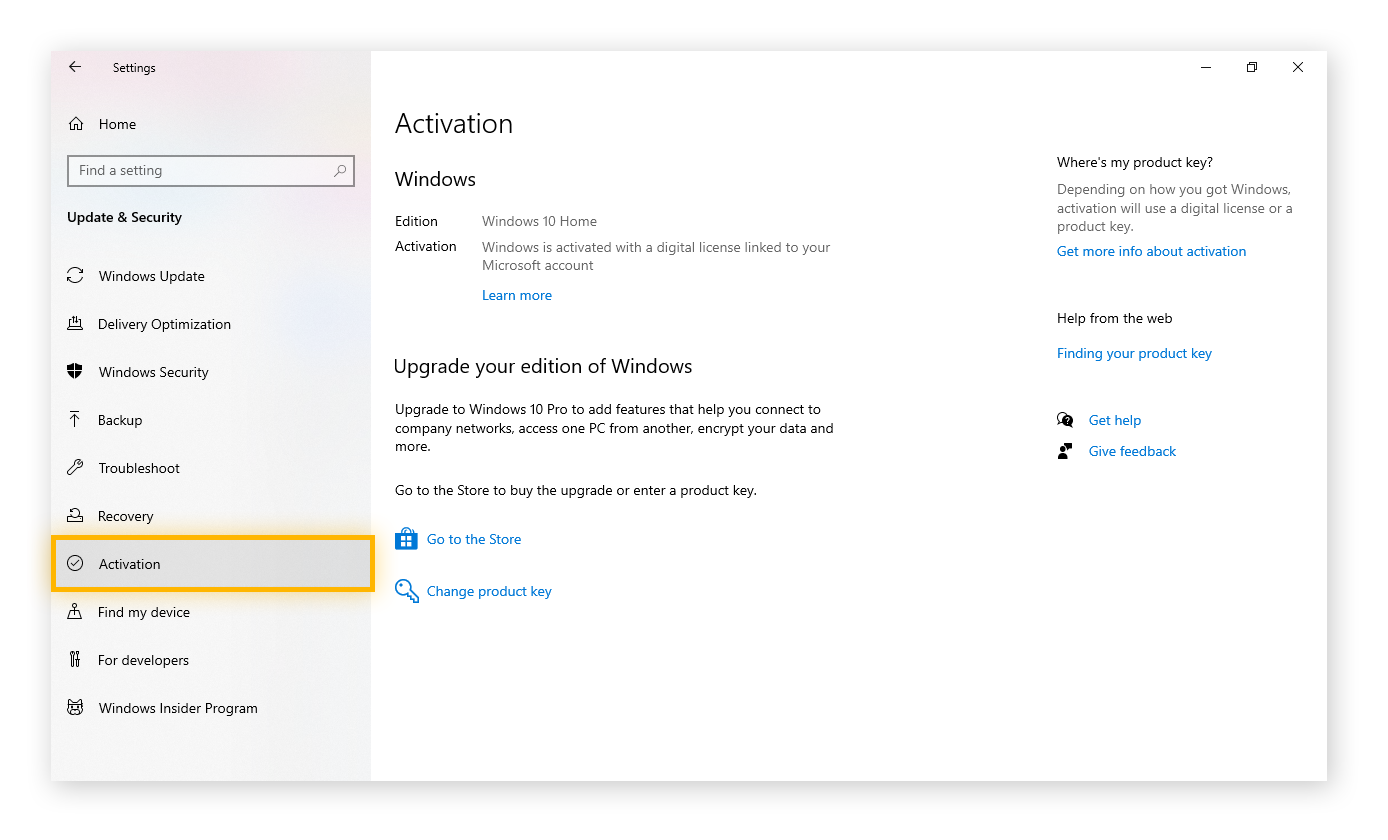
Task: Select the For developers icon
Action: 76,660
